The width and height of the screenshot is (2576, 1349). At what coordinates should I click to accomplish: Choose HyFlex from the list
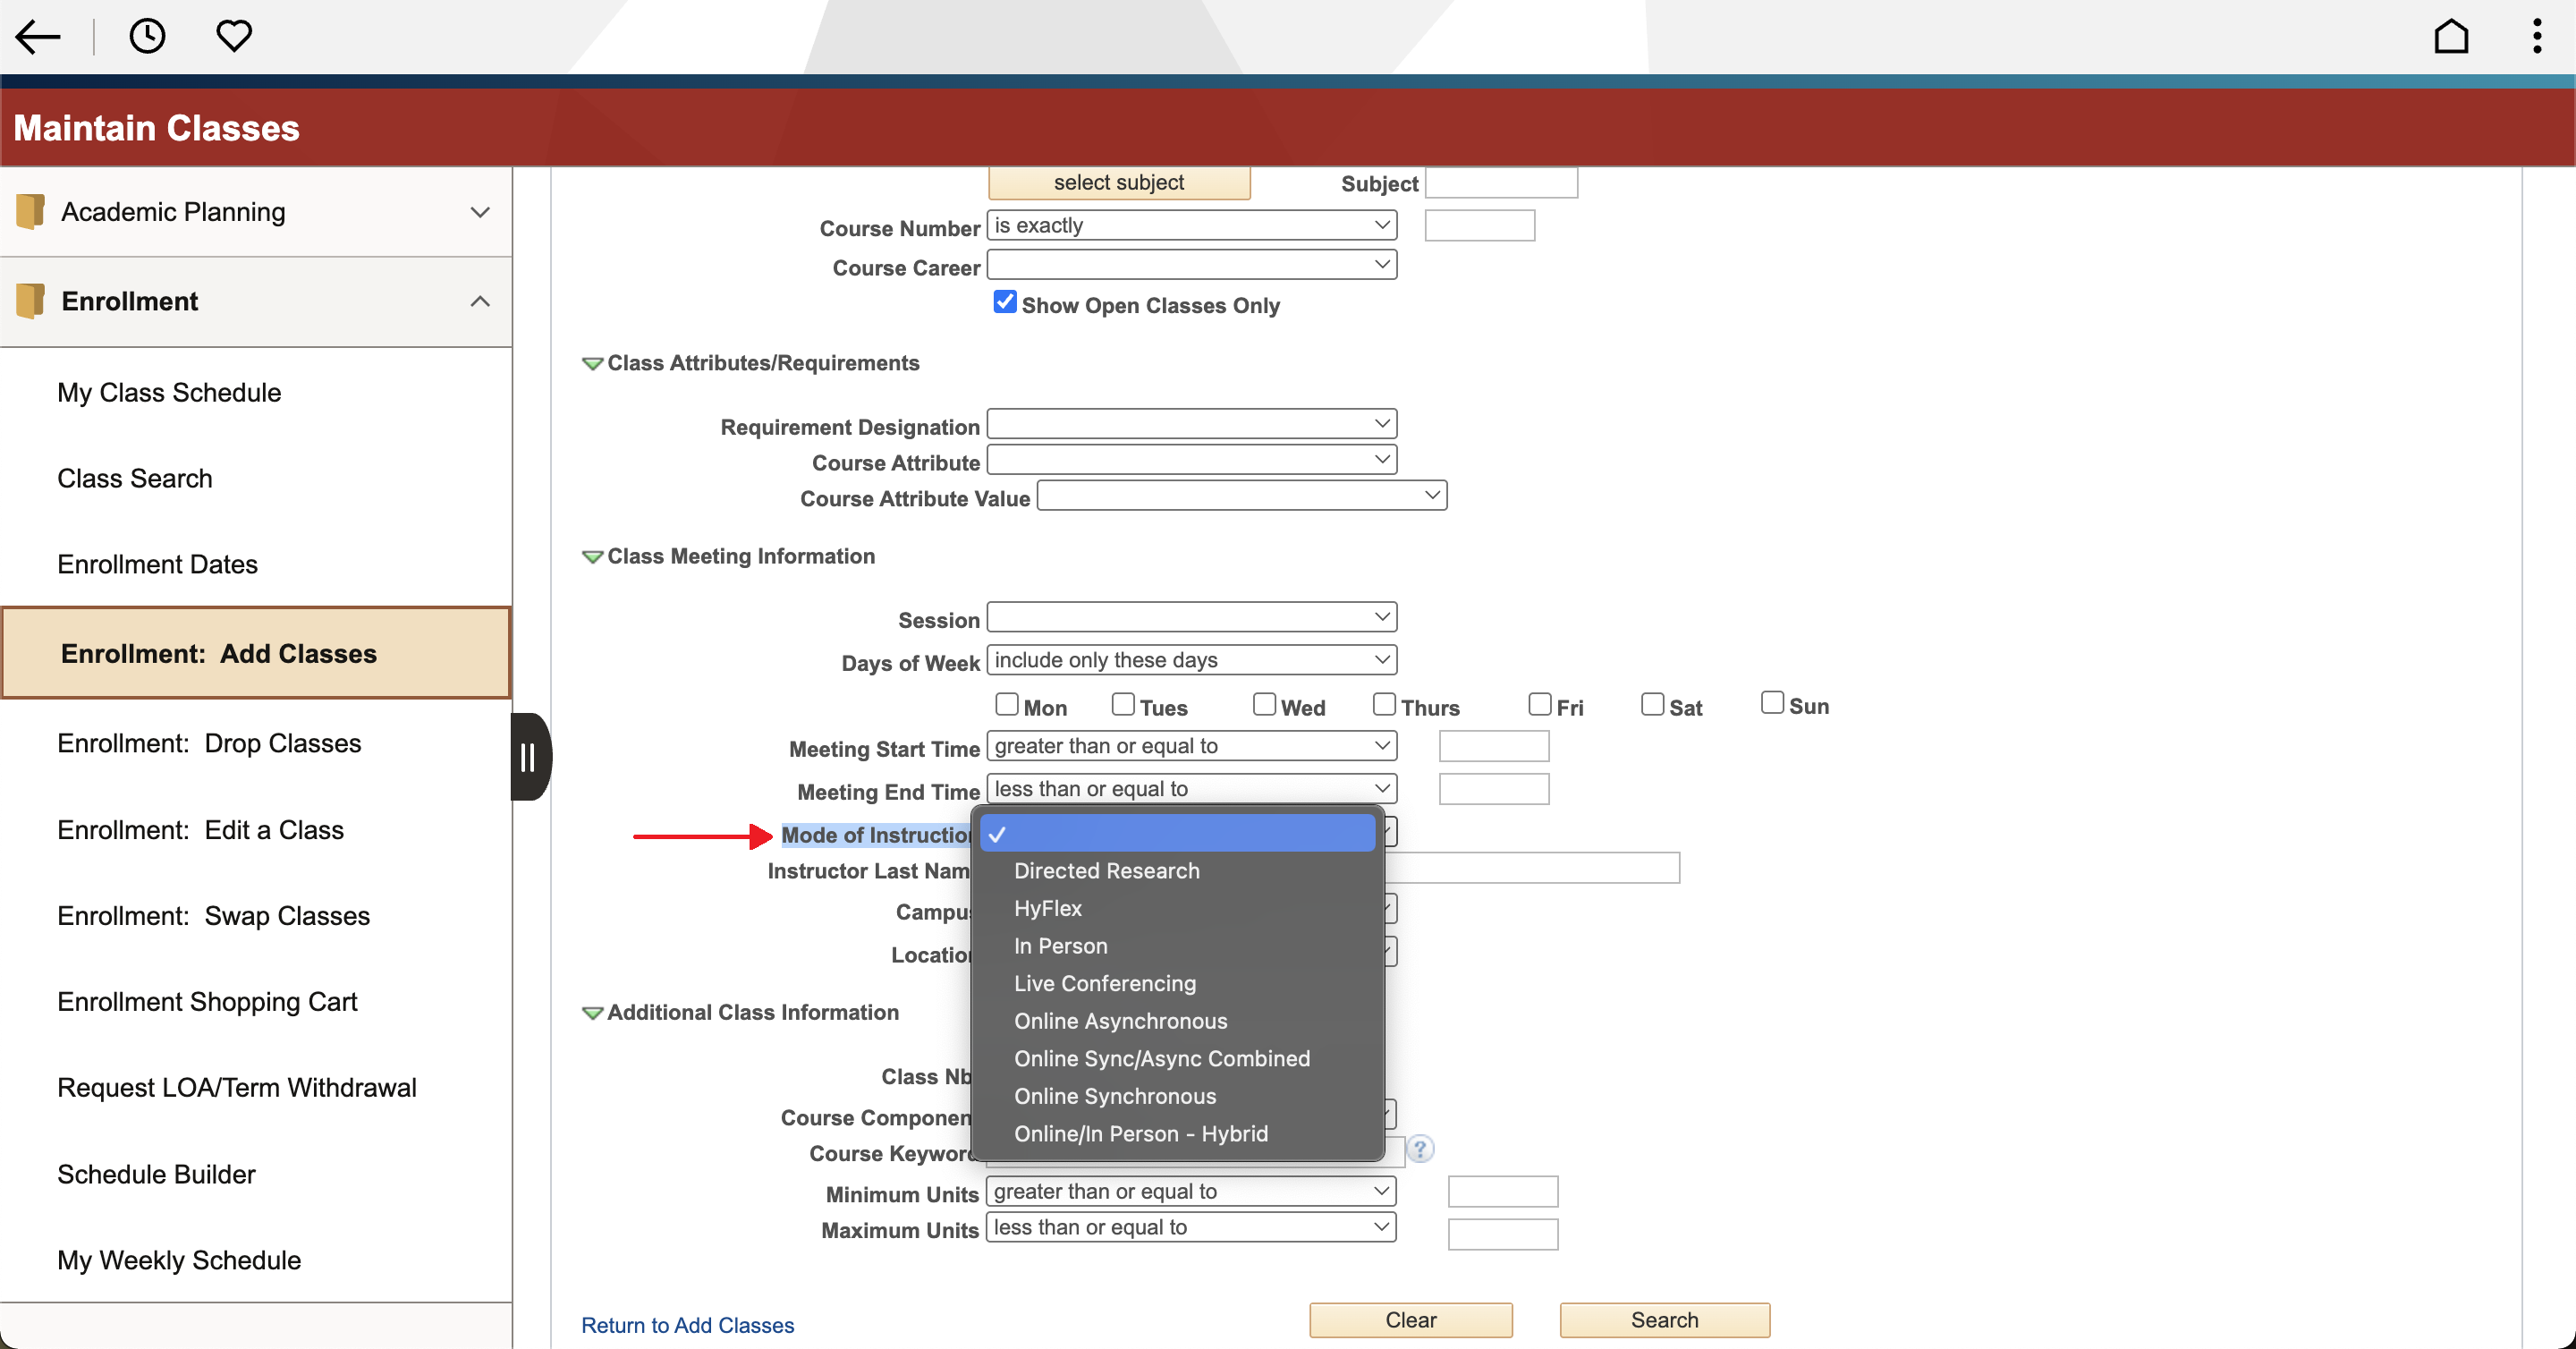coord(1178,908)
